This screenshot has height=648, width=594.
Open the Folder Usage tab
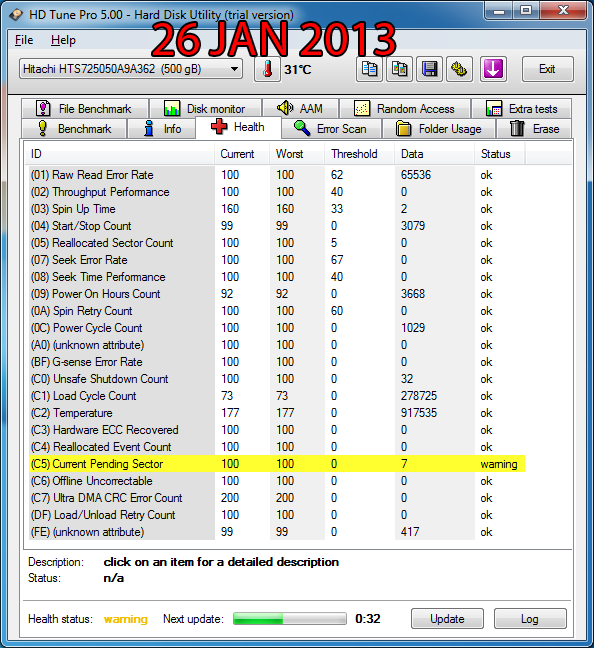[x=439, y=129]
